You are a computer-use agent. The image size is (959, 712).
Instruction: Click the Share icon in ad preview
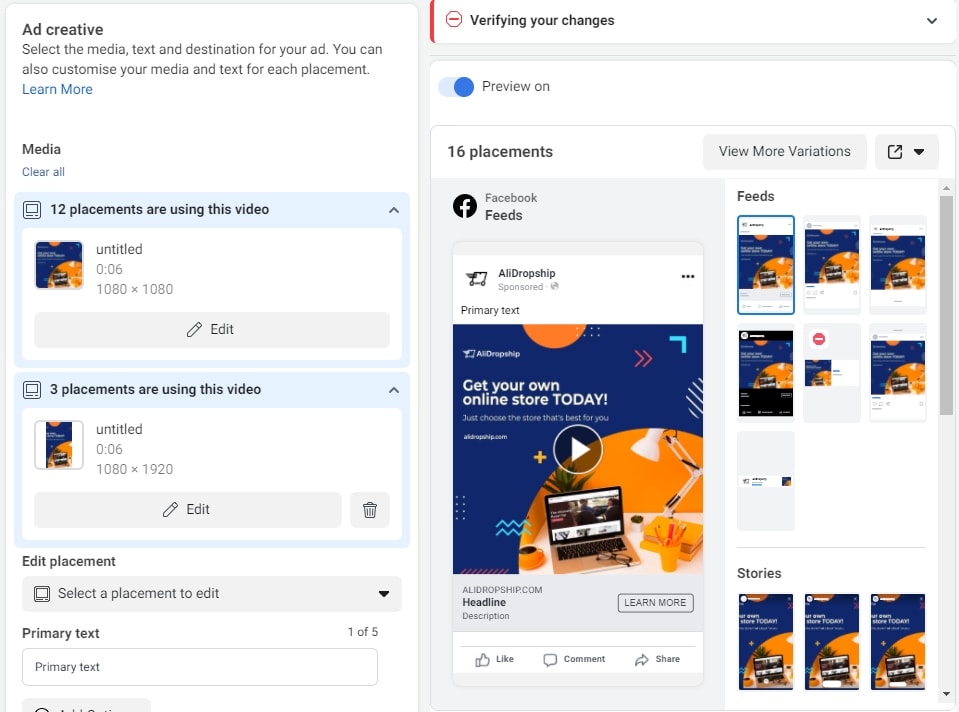pyautogui.click(x=642, y=660)
